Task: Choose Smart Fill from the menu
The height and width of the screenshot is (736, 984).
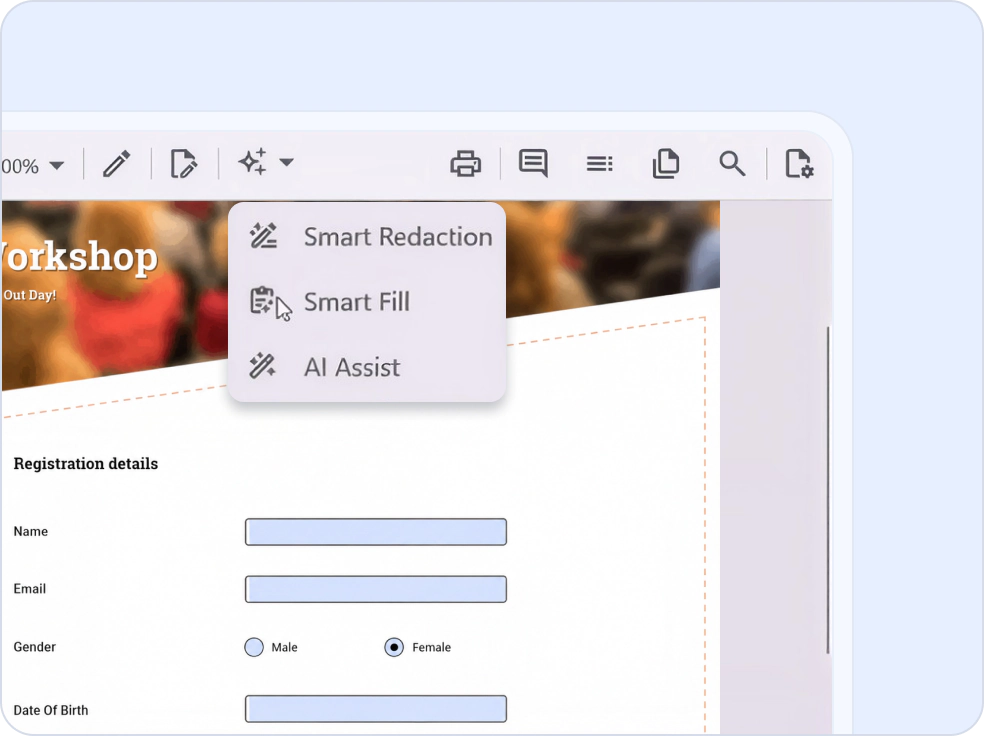Action: [367, 302]
